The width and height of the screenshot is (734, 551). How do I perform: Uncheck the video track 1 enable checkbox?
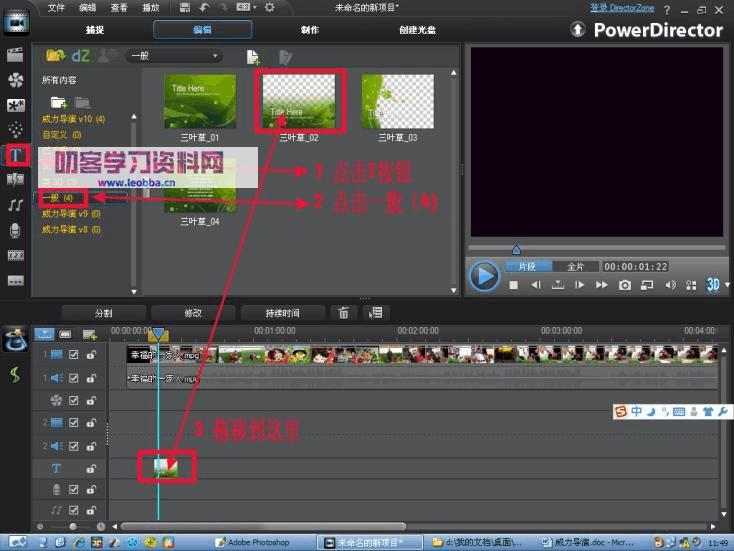tap(73, 354)
